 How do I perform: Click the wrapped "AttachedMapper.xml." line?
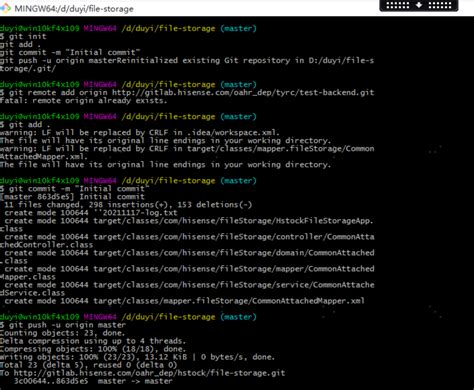coord(44,156)
